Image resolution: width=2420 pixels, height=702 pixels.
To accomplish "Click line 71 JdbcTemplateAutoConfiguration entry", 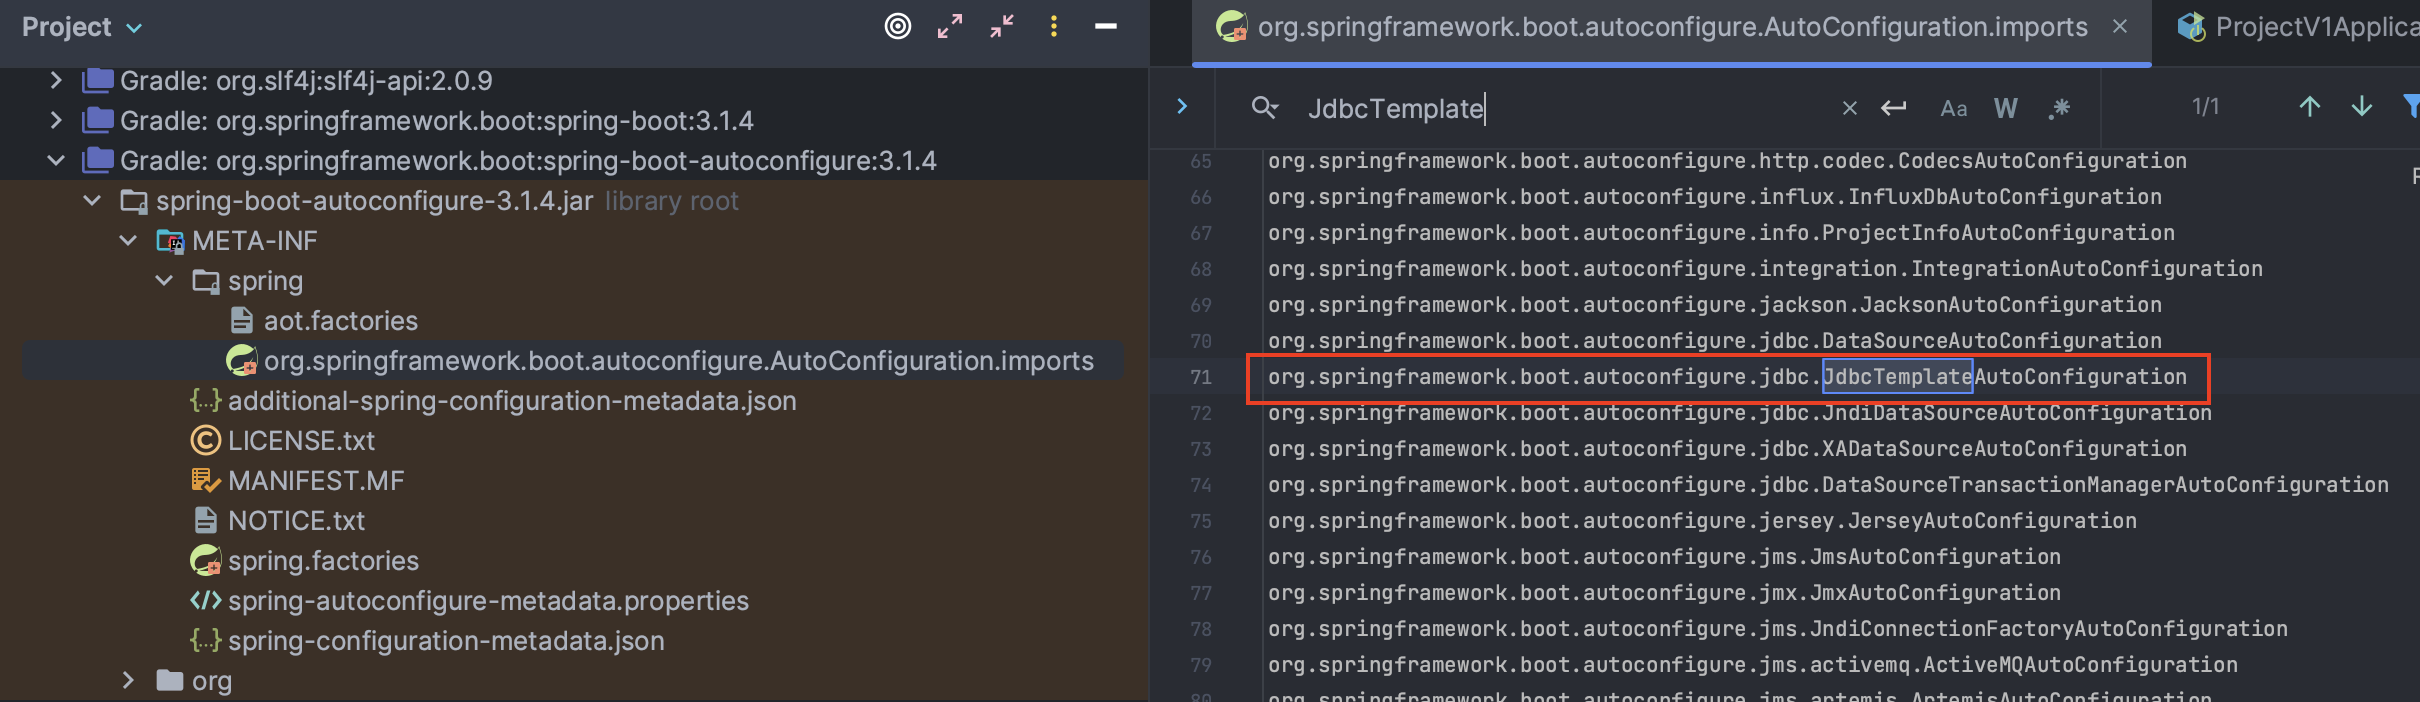I will pos(1727,377).
